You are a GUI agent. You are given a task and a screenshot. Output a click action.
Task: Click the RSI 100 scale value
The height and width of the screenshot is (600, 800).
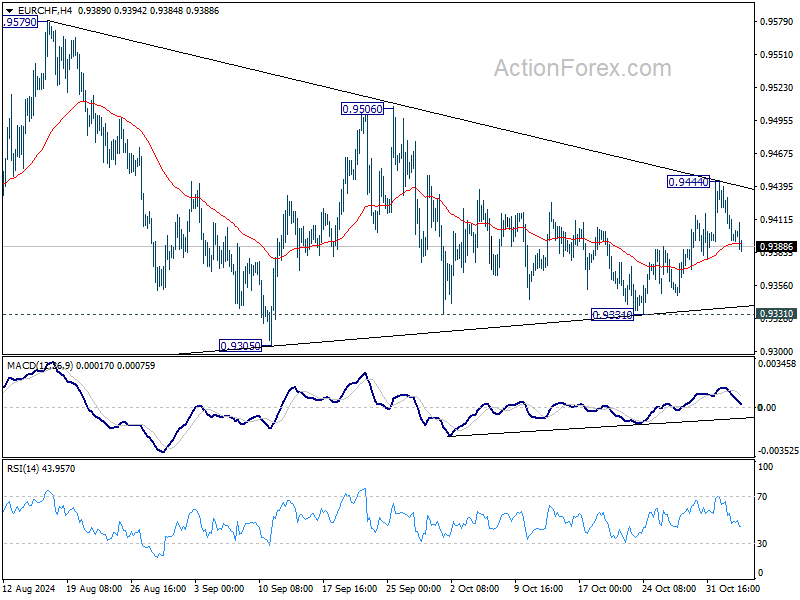pyautogui.click(x=766, y=466)
